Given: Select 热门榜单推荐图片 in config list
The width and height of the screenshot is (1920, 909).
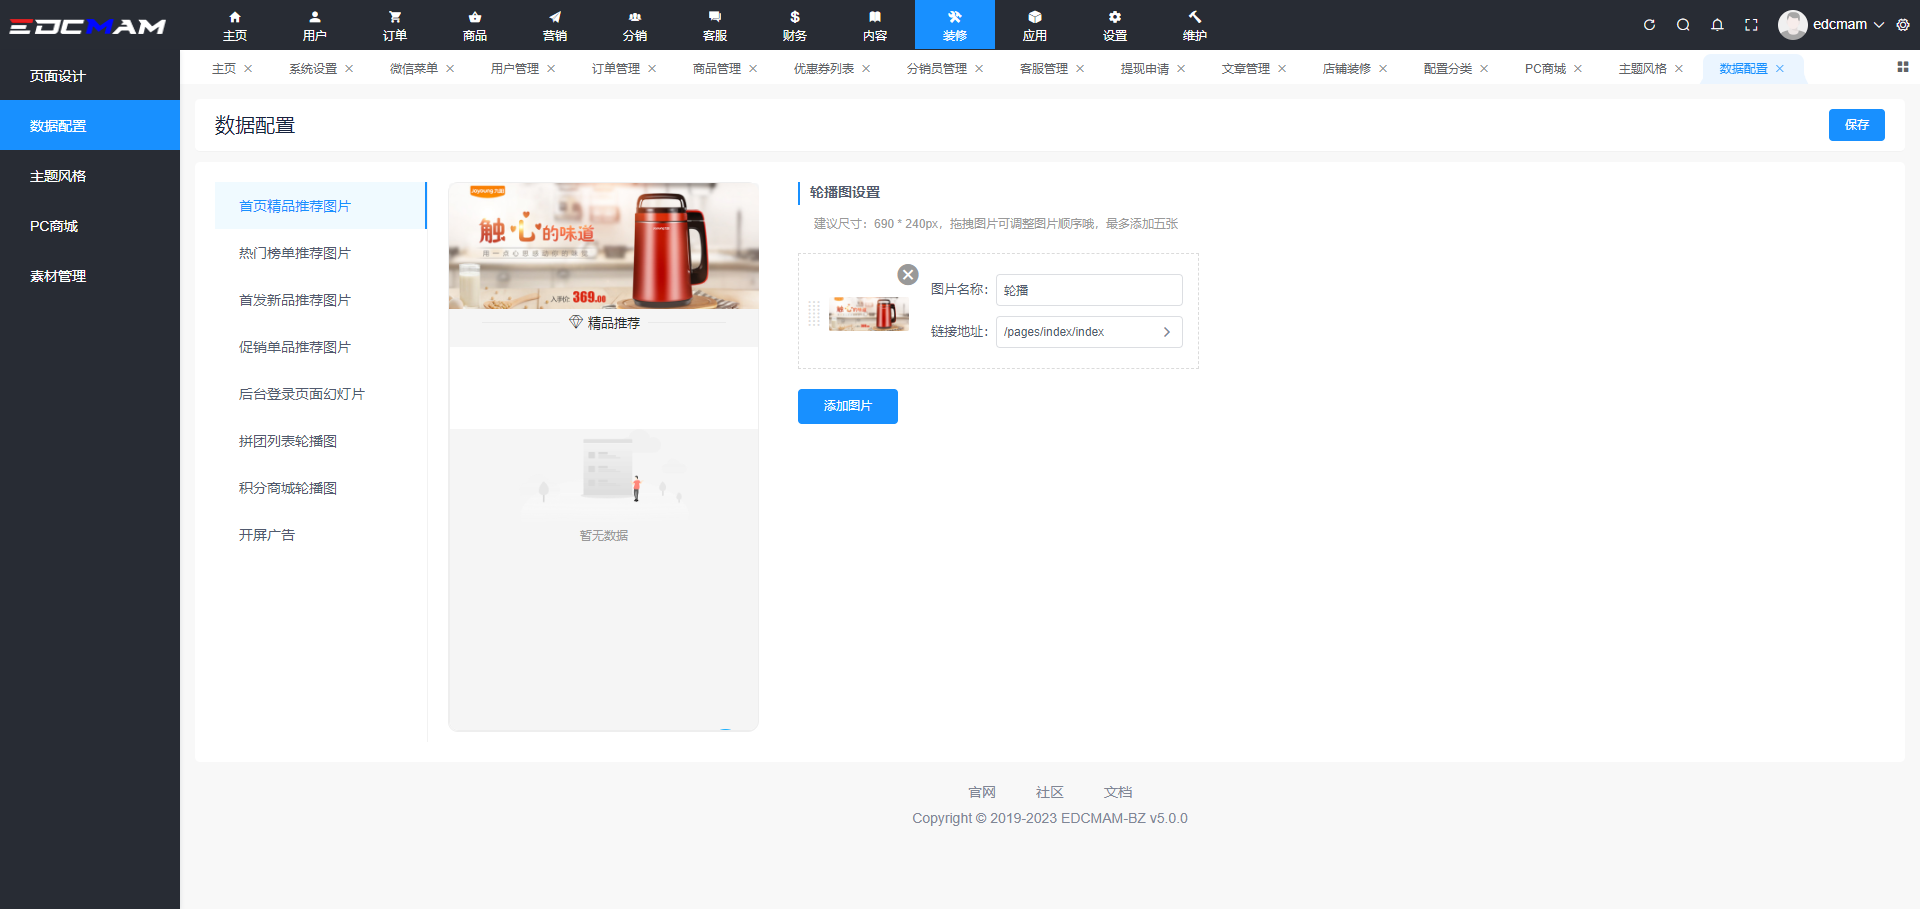Looking at the screenshot, I should pos(294,253).
